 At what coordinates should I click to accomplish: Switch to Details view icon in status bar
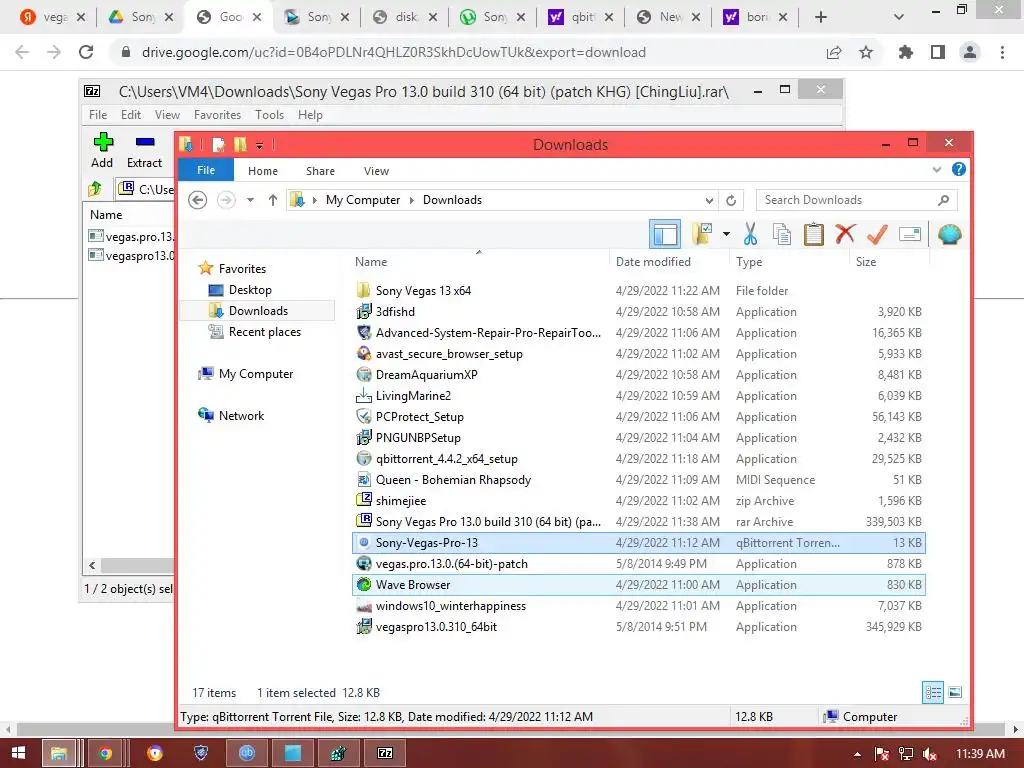(933, 692)
